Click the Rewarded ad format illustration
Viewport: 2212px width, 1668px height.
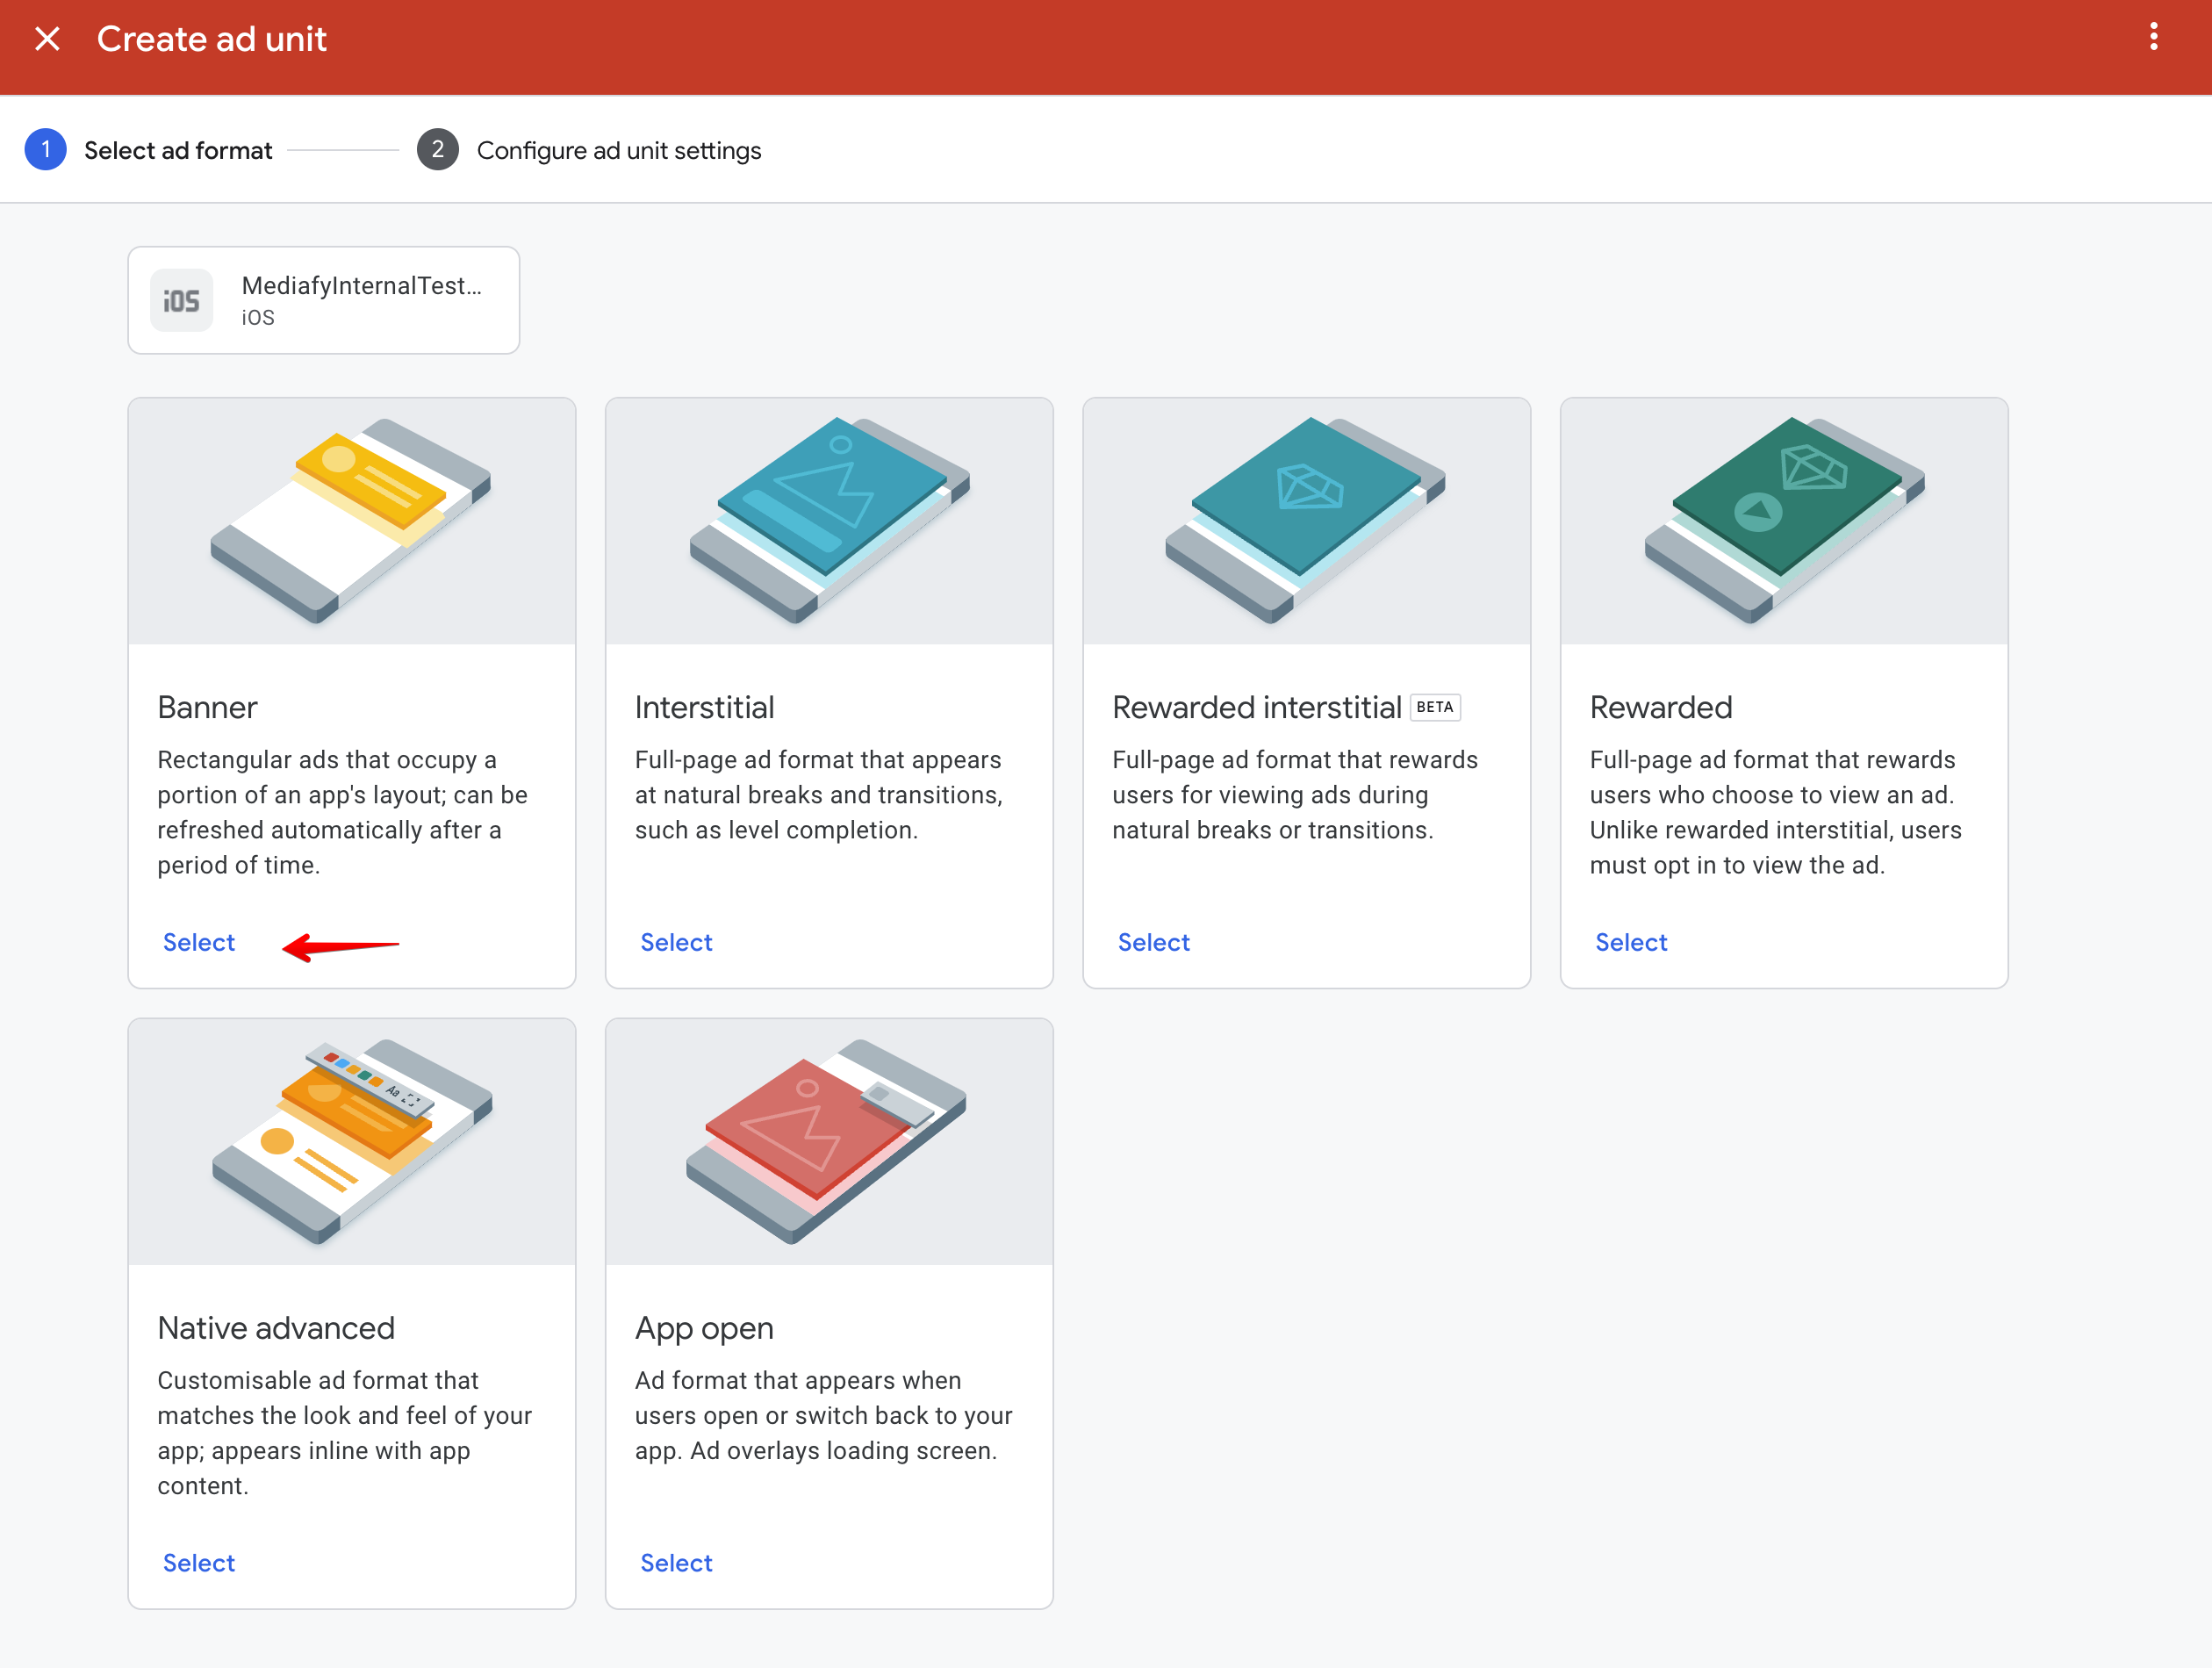coord(1783,521)
